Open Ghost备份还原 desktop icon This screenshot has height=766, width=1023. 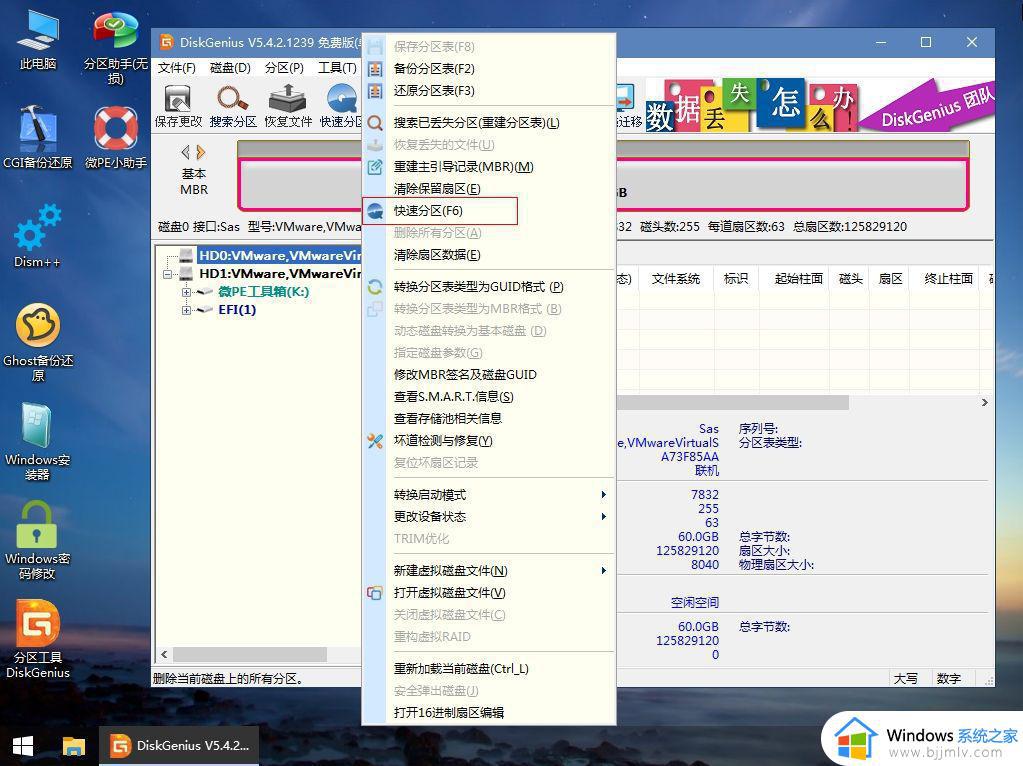(38, 342)
